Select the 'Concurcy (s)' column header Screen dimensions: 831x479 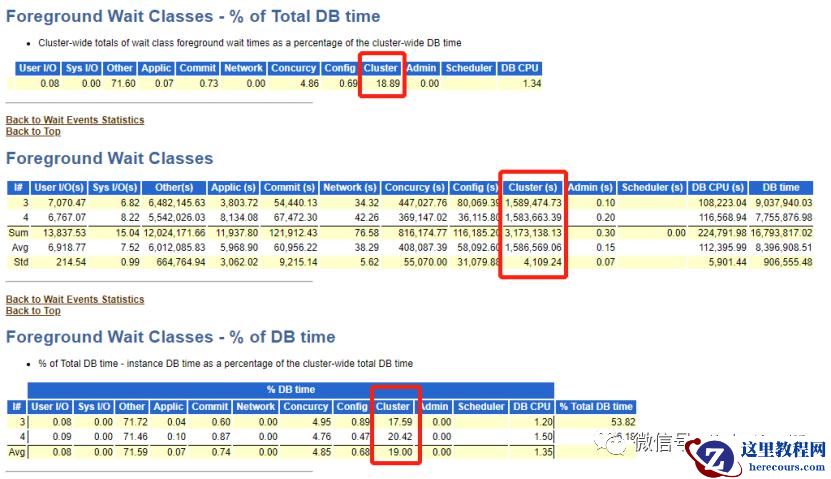pos(414,188)
